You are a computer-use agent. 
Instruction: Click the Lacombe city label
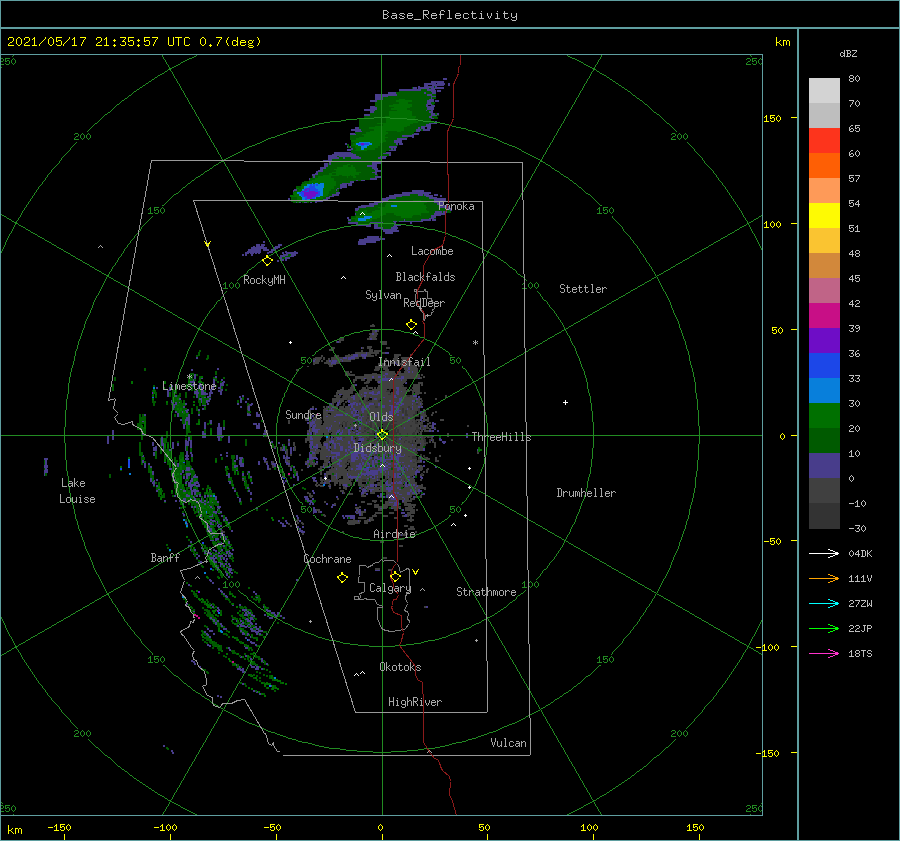tap(432, 251)
